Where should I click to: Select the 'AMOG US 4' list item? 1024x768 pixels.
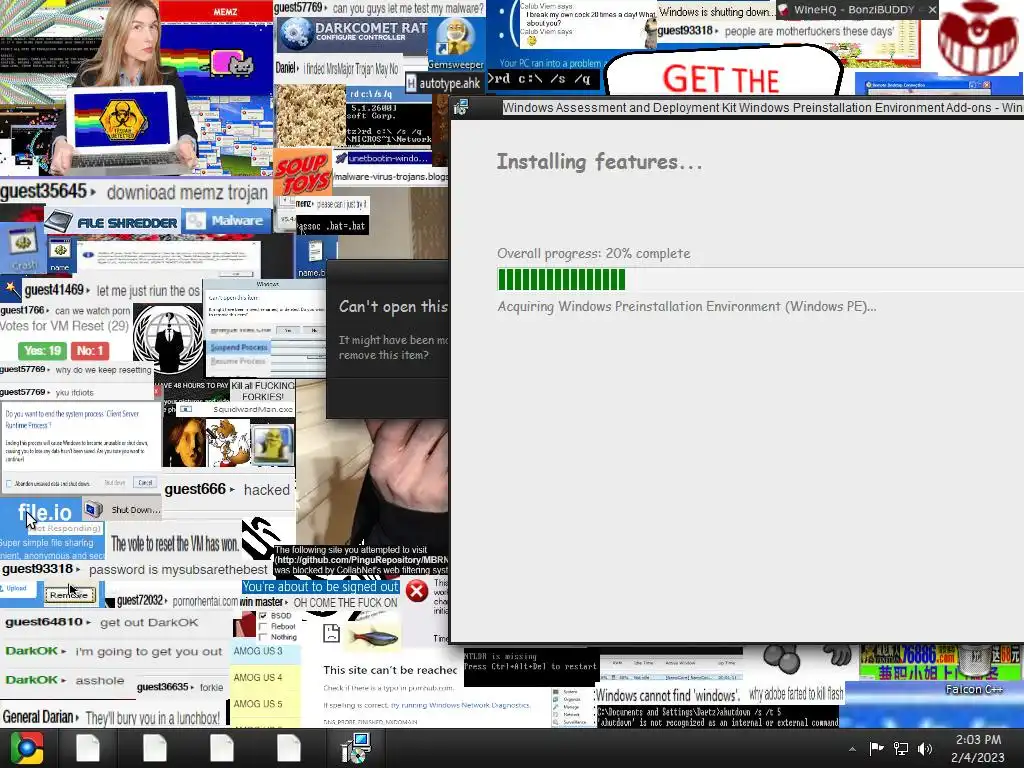(265, 678)
